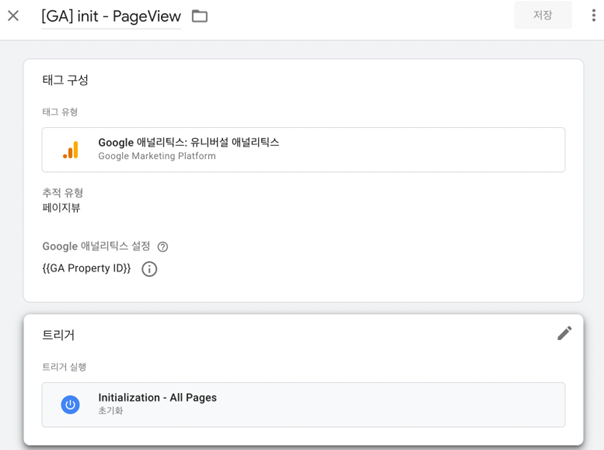This screenshot has width=604, height=450.
Task: Click the 트리거 section heading
Action: 58,335
